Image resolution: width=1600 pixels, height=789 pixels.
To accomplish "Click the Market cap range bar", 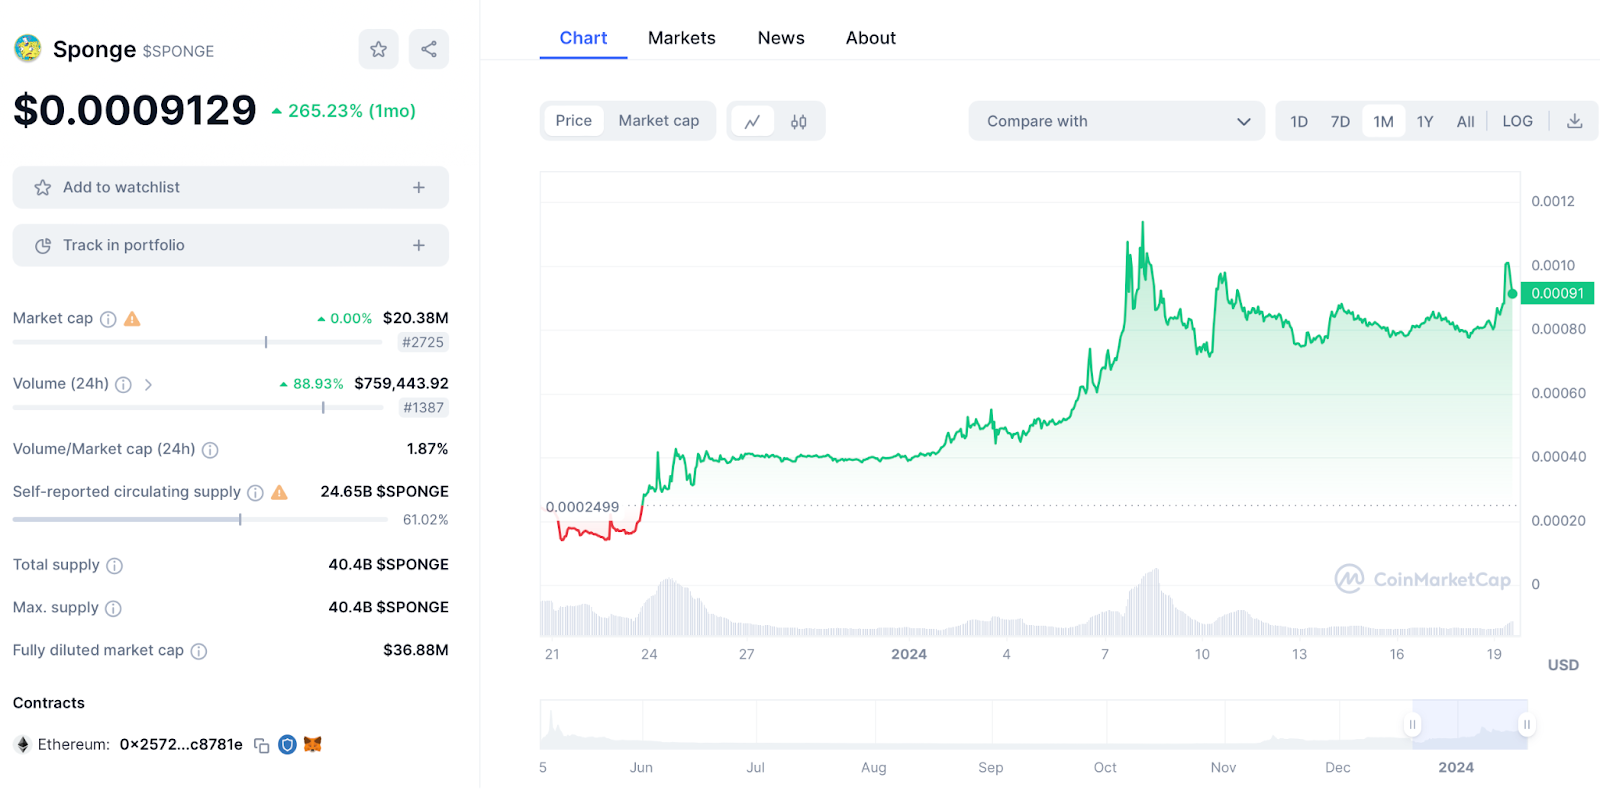I will coord(198,342).
